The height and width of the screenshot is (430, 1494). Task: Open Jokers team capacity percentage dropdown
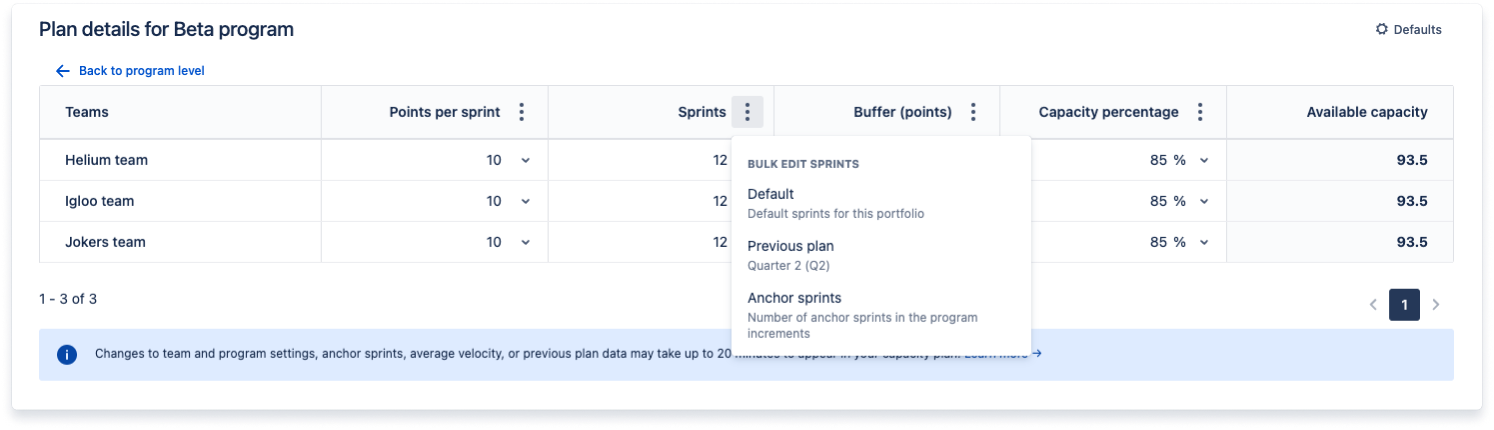pos(1204,242)
